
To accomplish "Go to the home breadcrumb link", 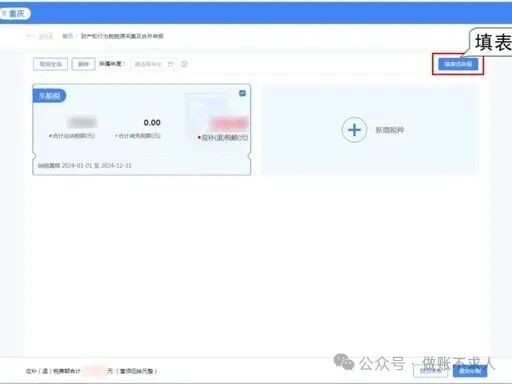I will click(68, 36).
